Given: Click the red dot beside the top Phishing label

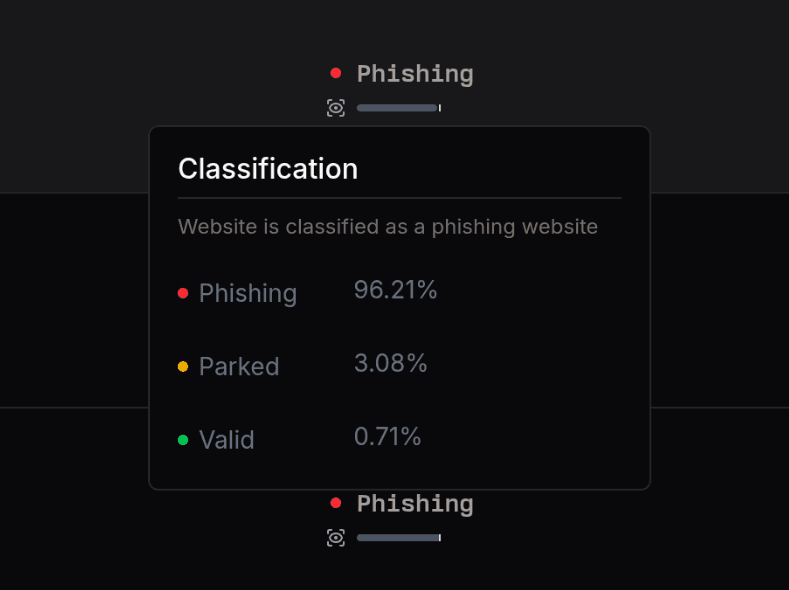Looking at the screenshot, I should (336, 73).
